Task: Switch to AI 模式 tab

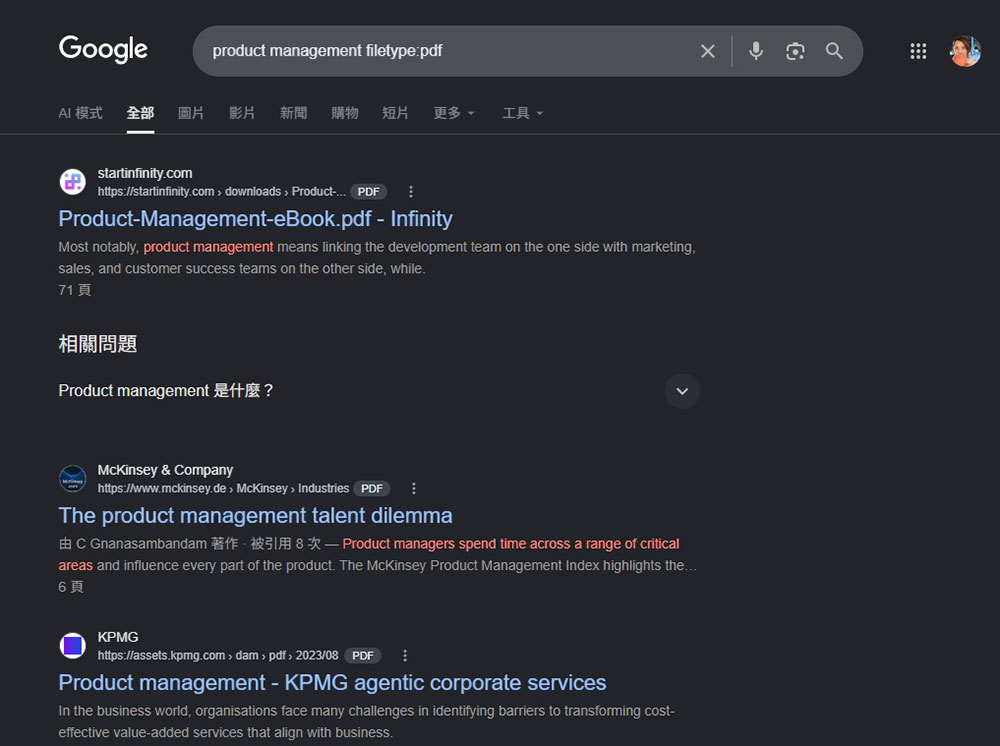Action: coord(80,113)
